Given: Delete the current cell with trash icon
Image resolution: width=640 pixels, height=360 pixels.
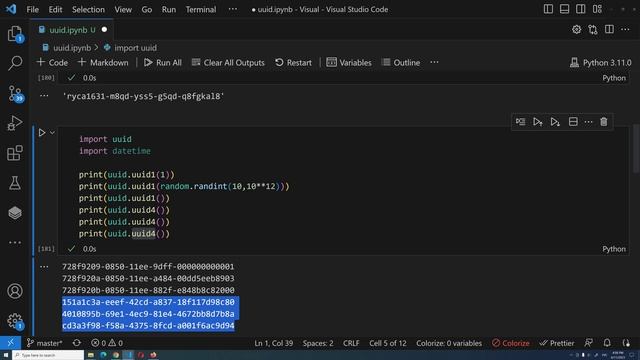Looking at the screenshot, I should click(x=604, y=122).
